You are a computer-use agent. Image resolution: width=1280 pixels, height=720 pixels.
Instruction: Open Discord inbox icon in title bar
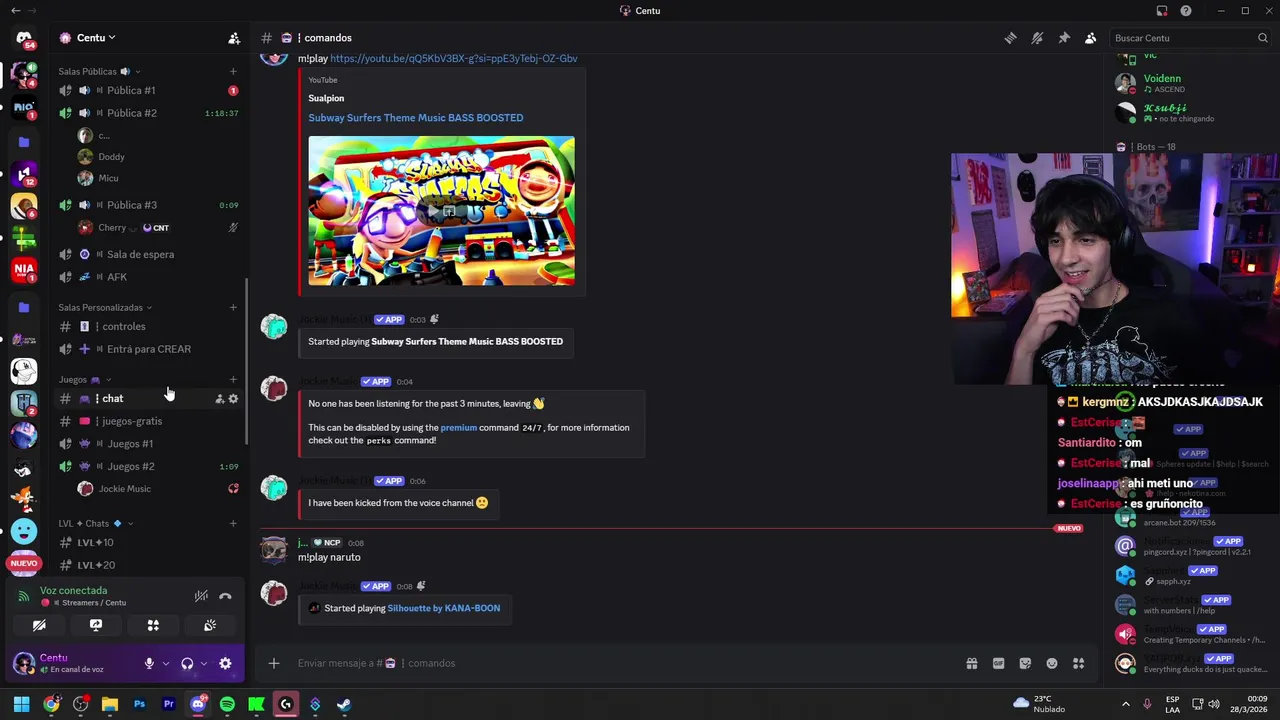pos(1161,11)
